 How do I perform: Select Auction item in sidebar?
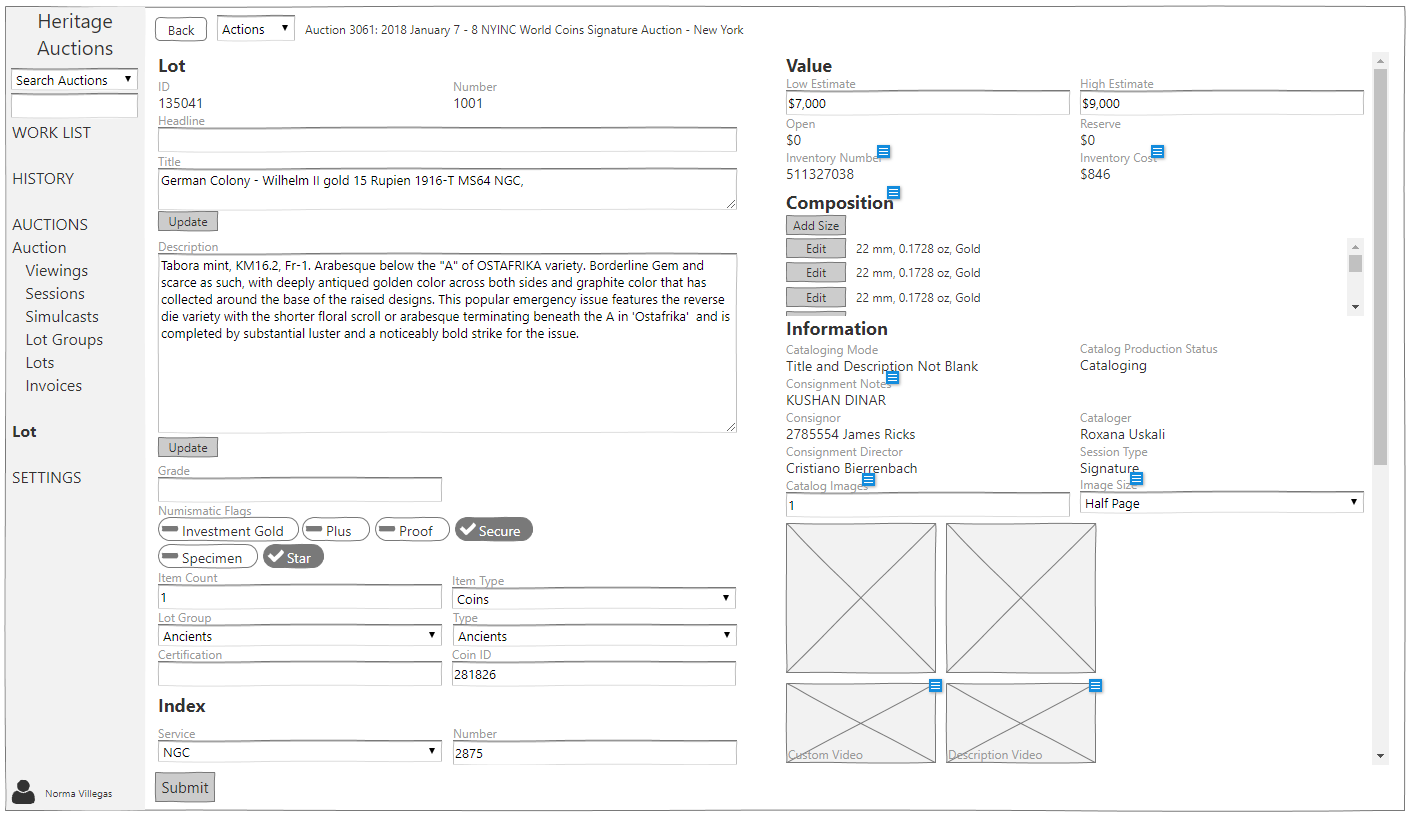click(39, 248)
